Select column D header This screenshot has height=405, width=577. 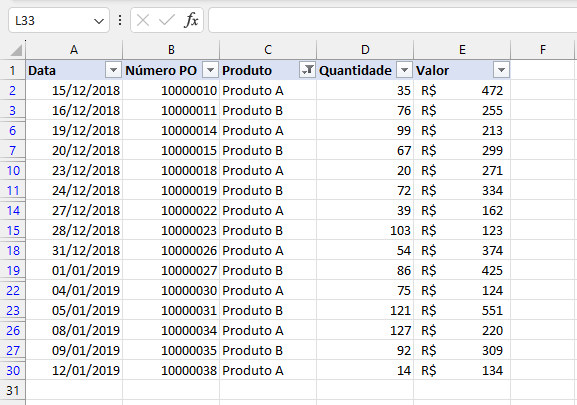pos(365,50)
